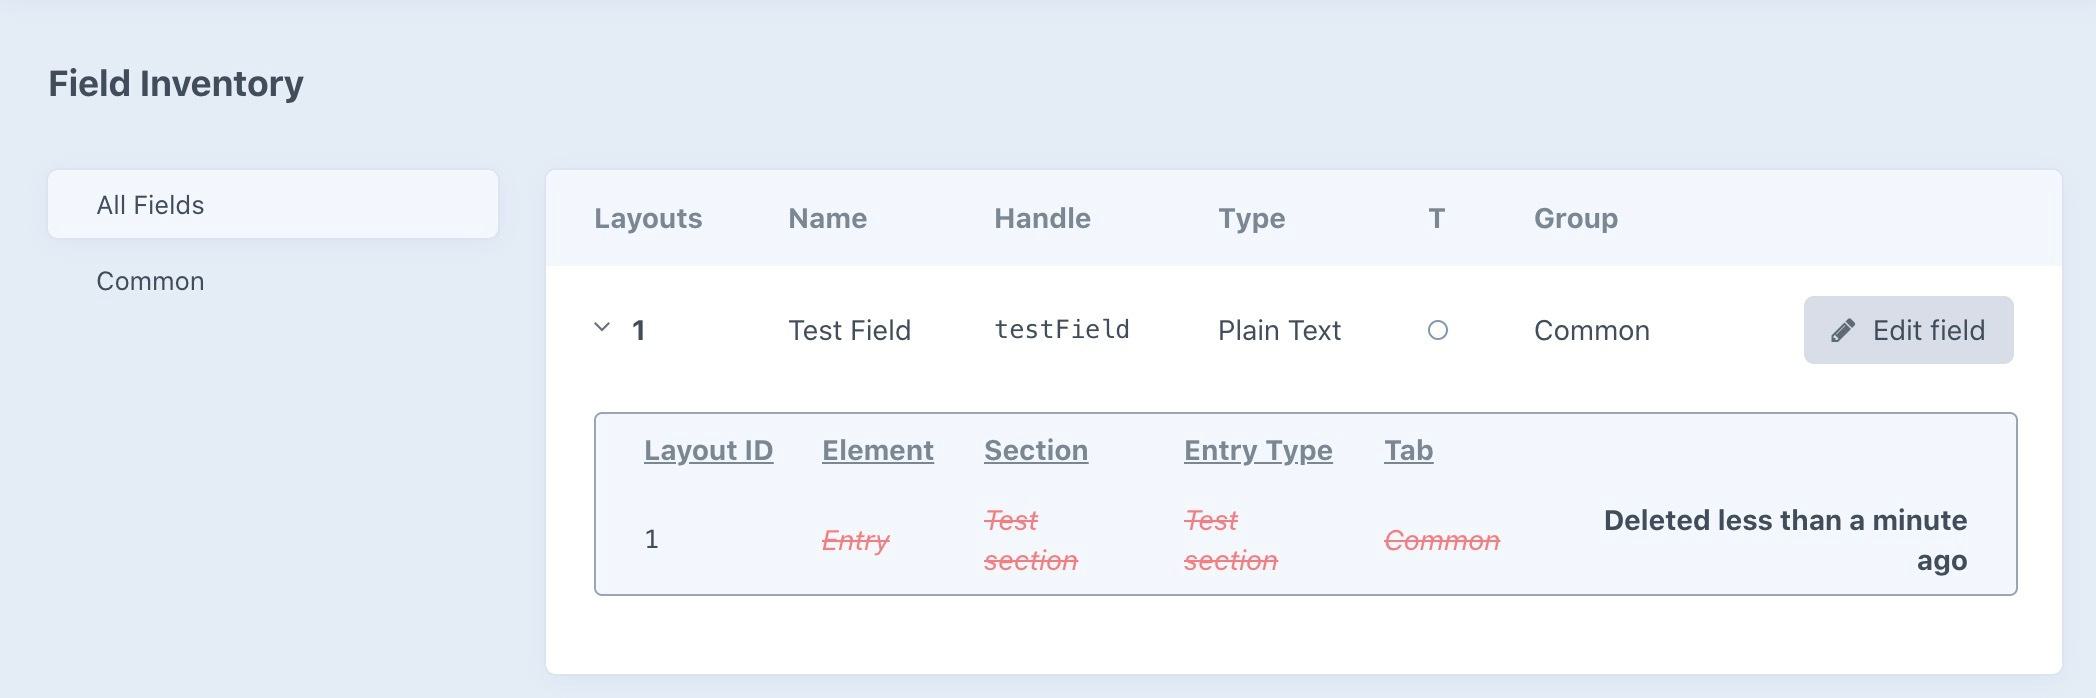Sort the table by the Layout ID column

click(x=708, y=450)
